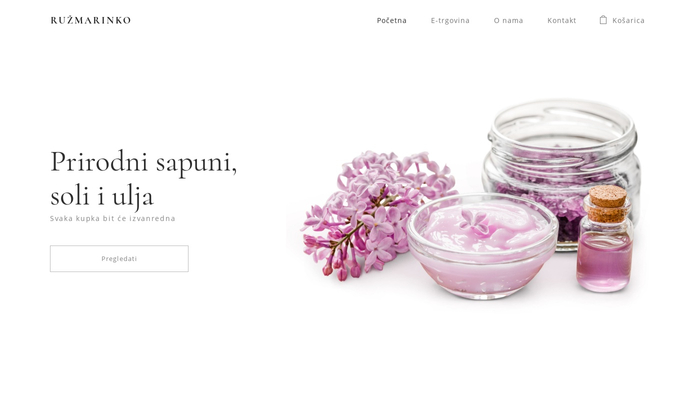Click the Košarica text label
Screen dimensions: 700x400
628,21
